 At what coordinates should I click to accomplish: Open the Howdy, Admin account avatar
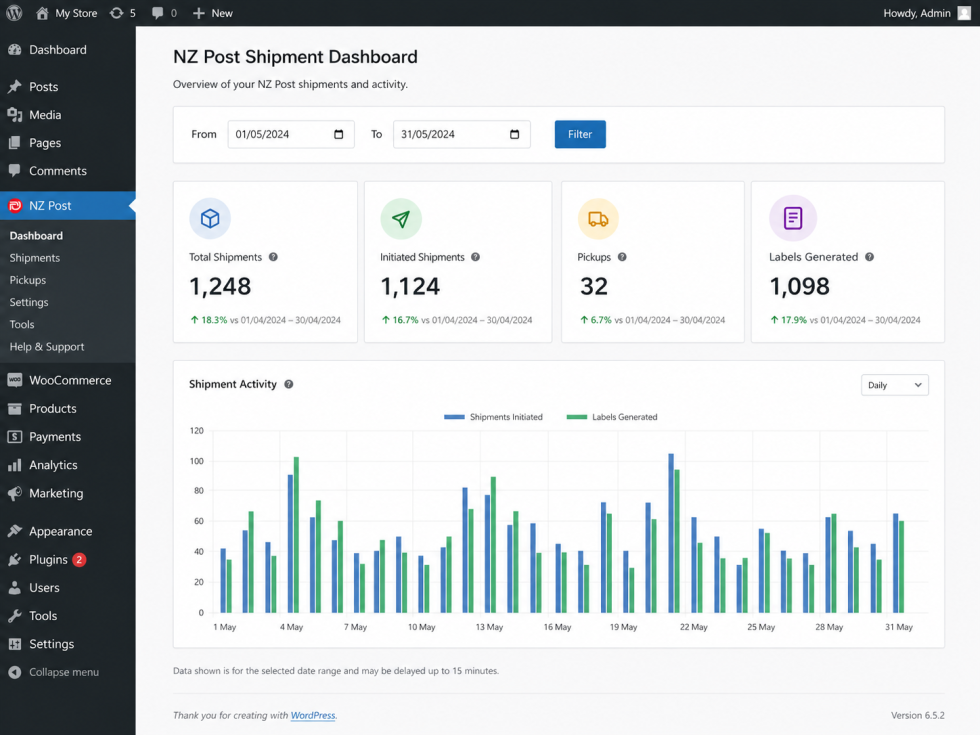tap(964, 13)
